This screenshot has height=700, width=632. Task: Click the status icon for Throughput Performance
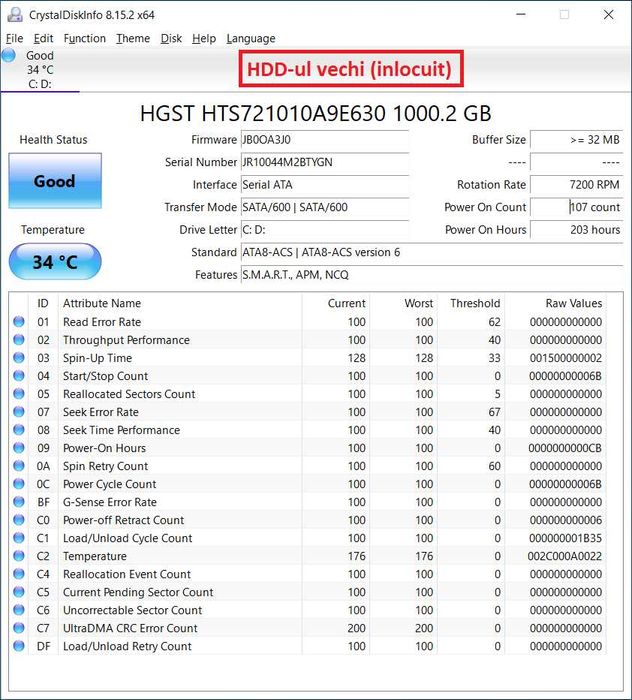(19, 340)
